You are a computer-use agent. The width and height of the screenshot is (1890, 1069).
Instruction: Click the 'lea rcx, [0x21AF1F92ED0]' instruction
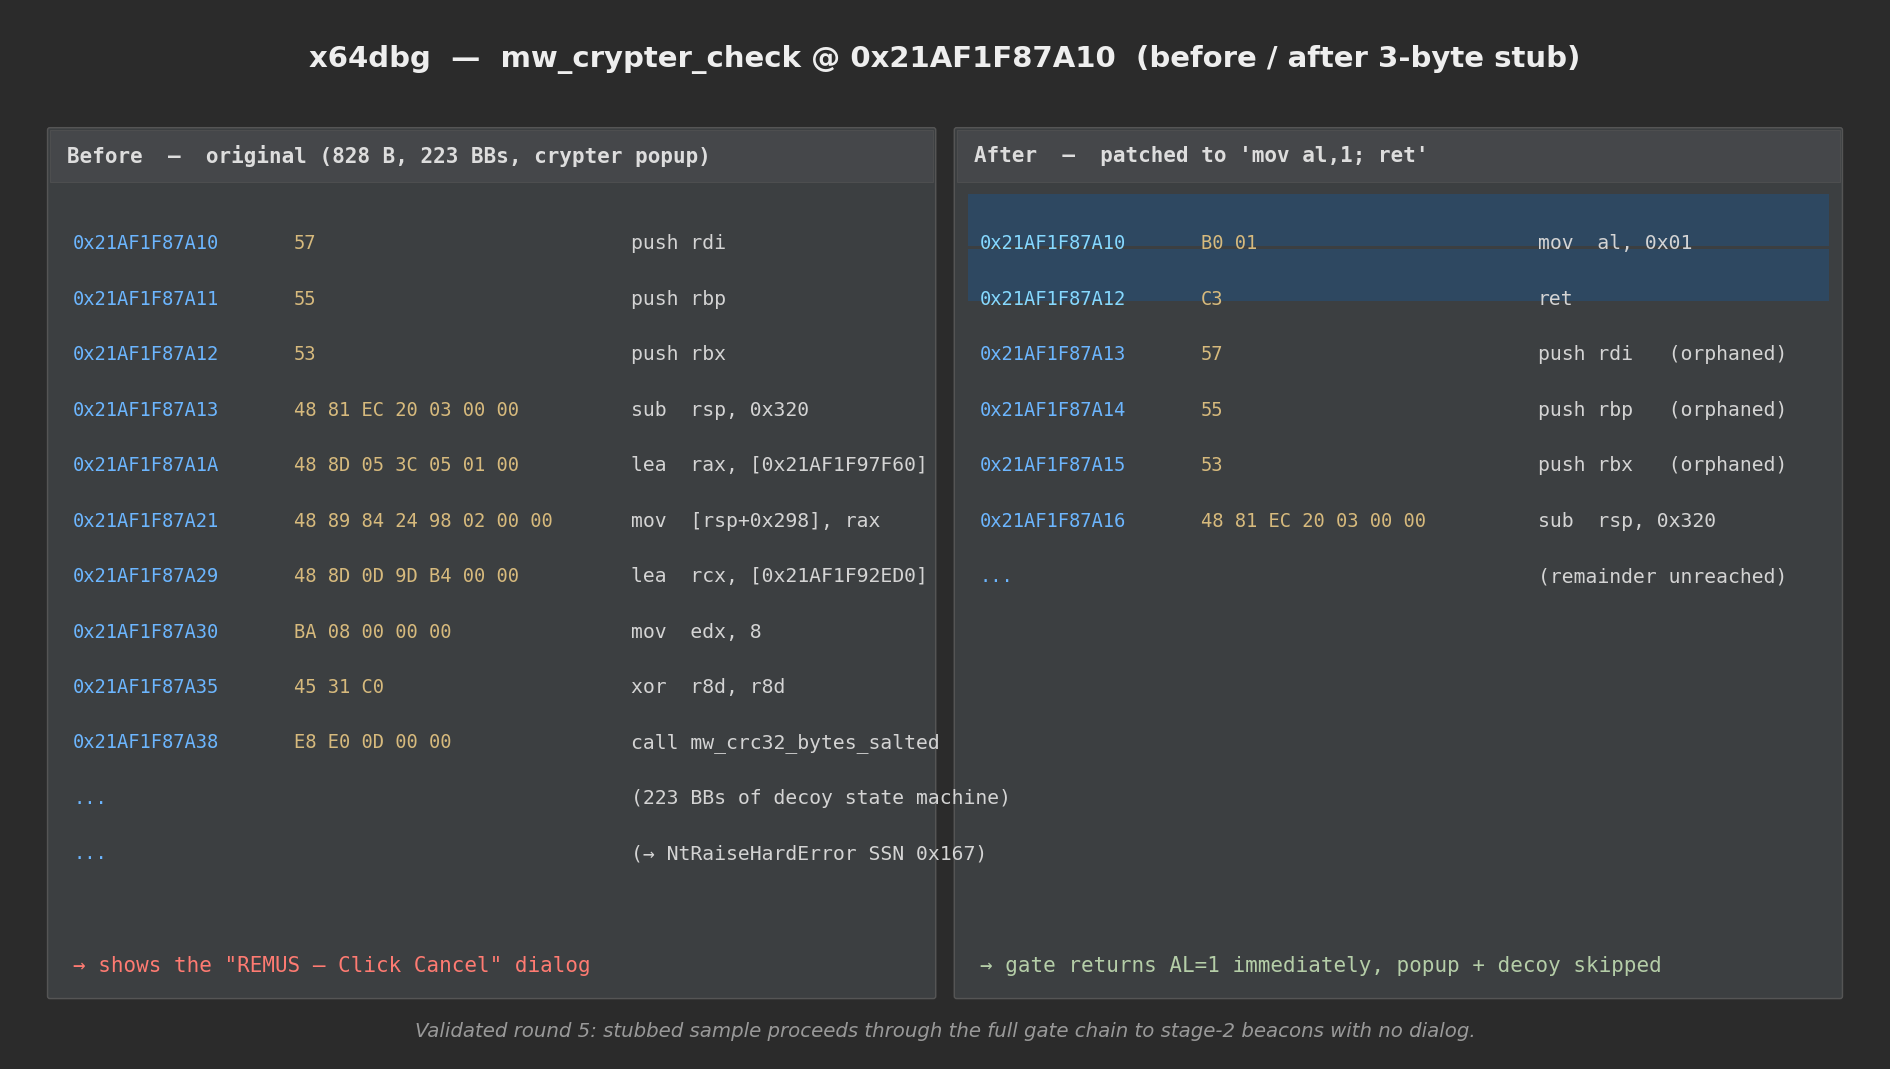coord(778,575)
